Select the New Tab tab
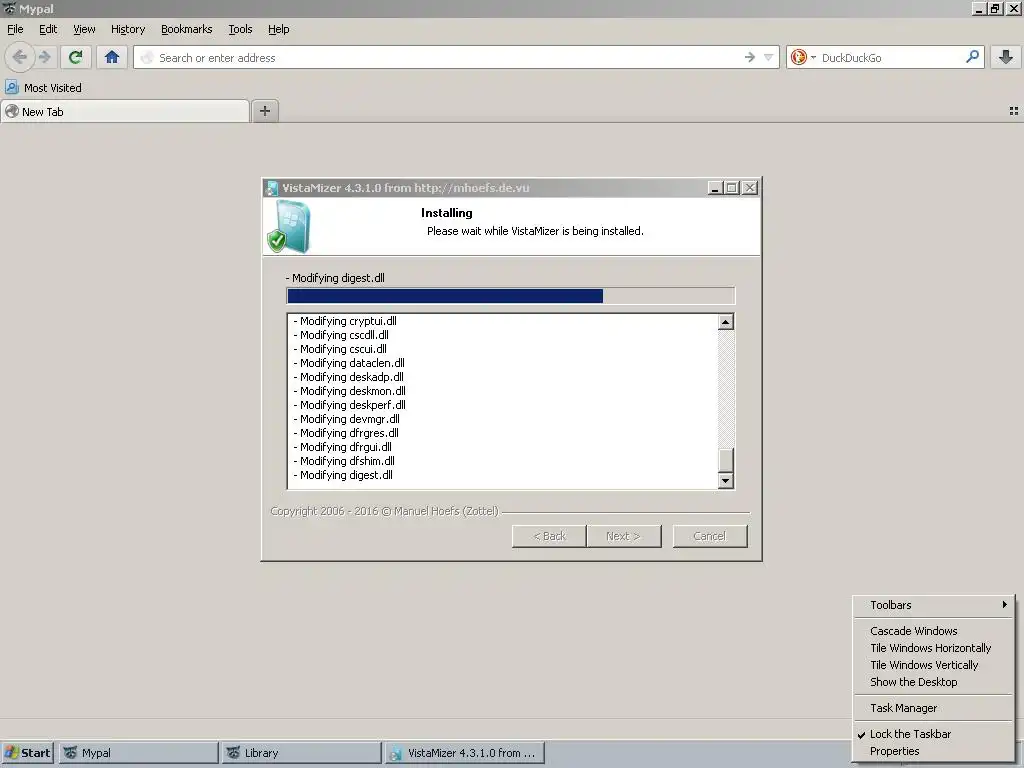 click(x=125, y=112)
